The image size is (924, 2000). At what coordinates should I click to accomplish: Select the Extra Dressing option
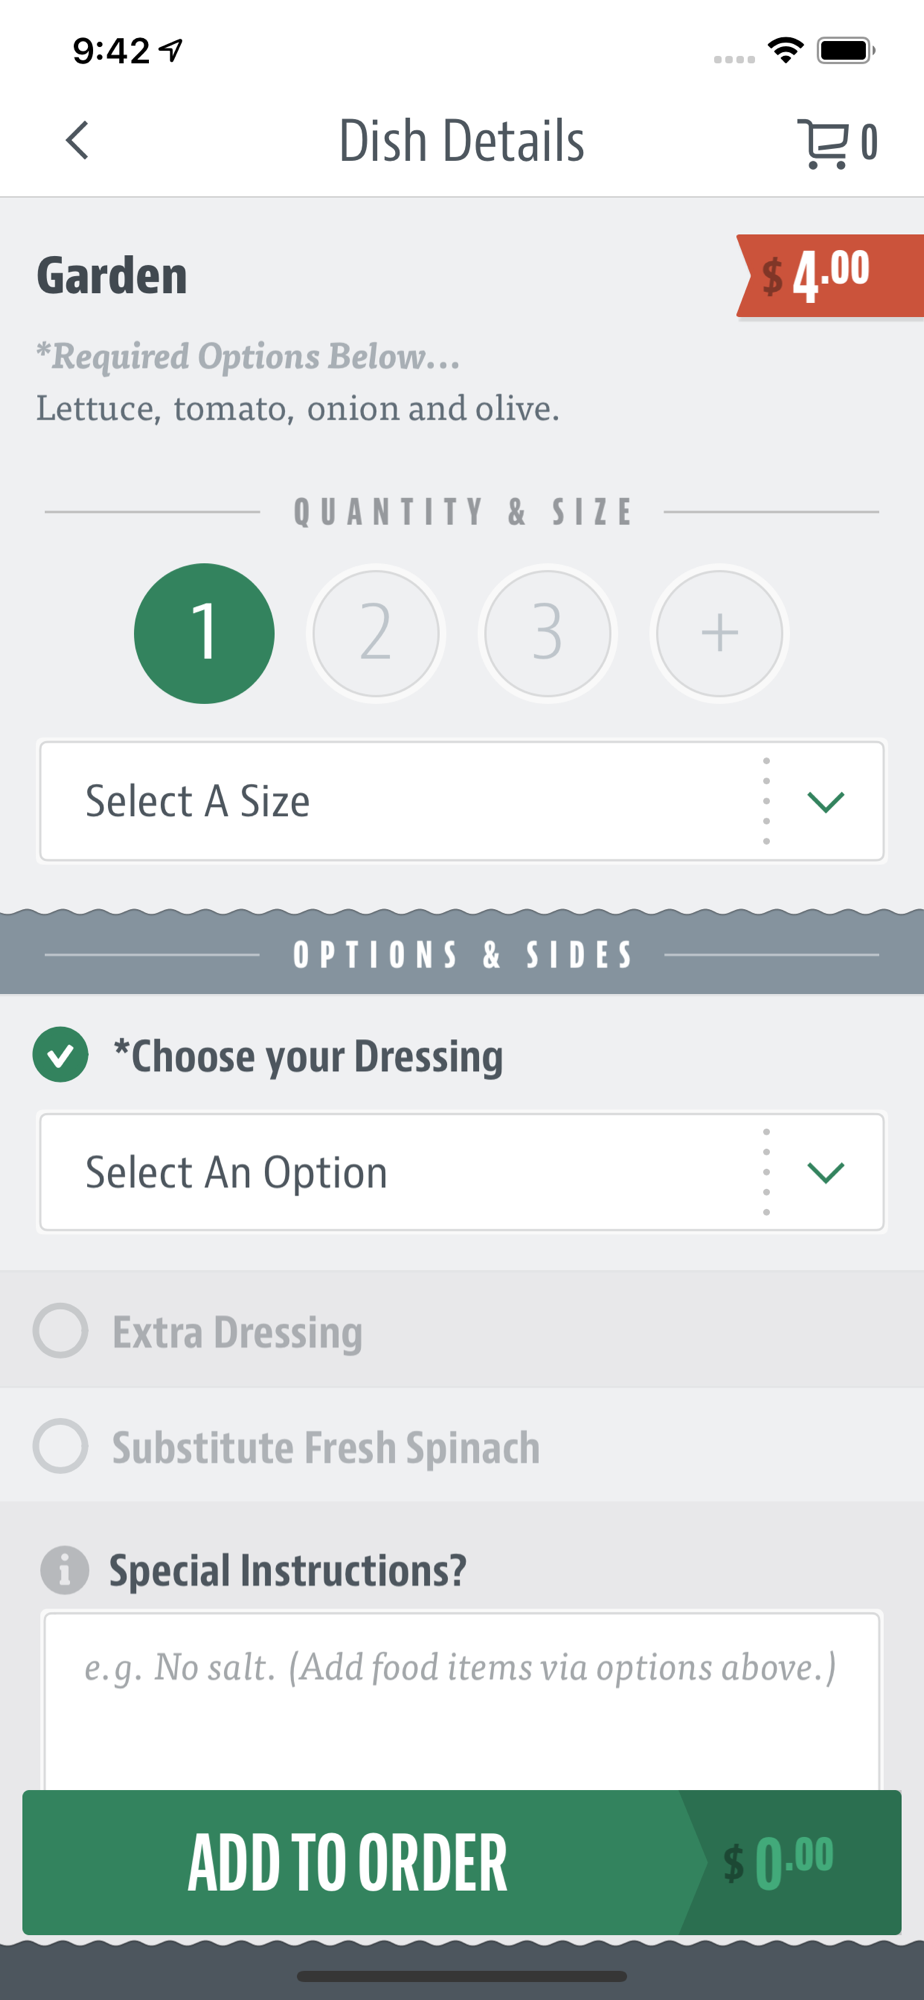[462, 1331]
